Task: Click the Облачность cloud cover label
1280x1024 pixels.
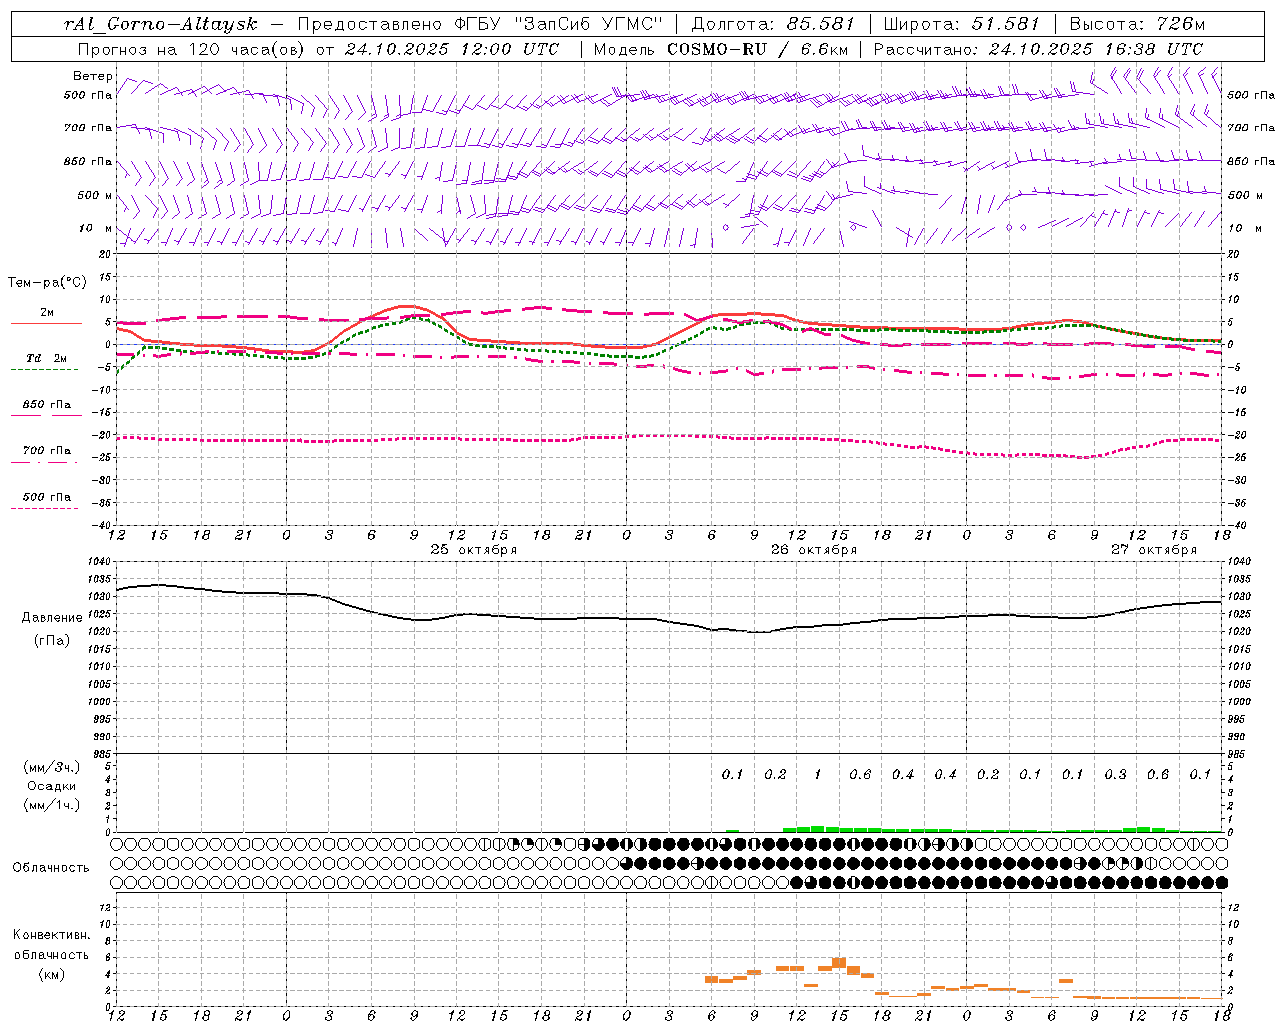Action: (x=50, y=867)
